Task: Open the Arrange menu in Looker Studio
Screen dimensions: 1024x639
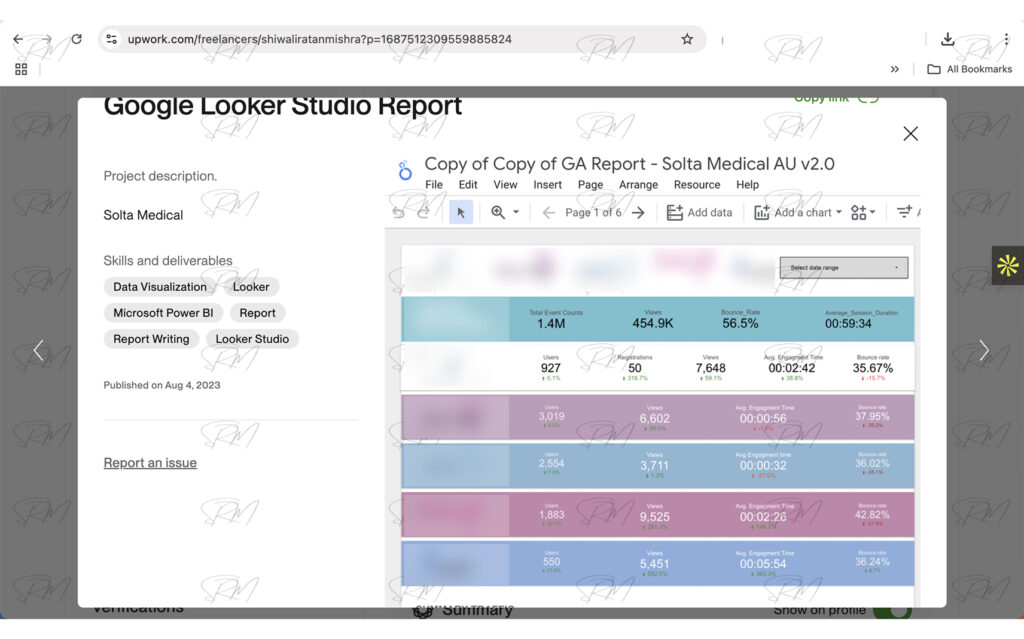Action: click(638, 185)
